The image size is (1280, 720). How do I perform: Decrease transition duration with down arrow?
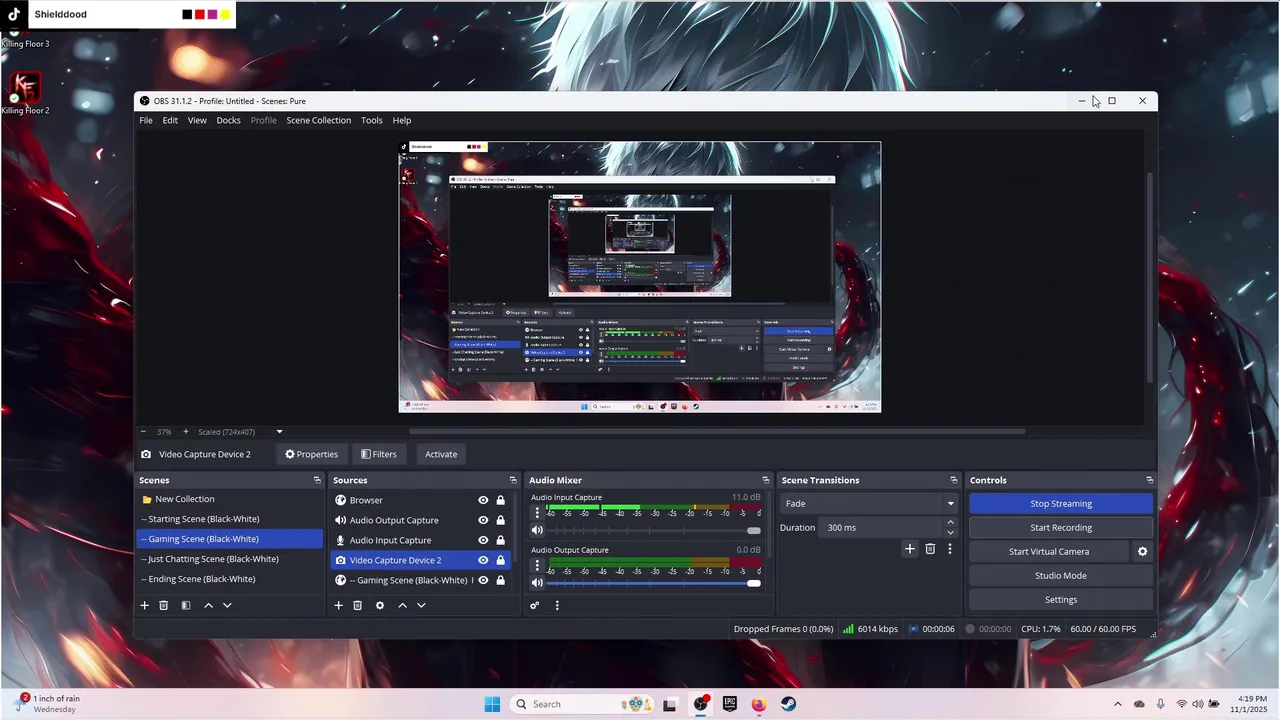point(950,532)
